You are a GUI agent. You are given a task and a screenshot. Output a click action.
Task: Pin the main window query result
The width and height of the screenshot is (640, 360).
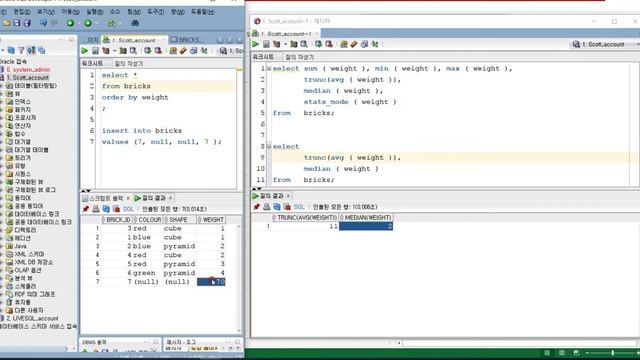pyautogui.click(x=86, y=209)
